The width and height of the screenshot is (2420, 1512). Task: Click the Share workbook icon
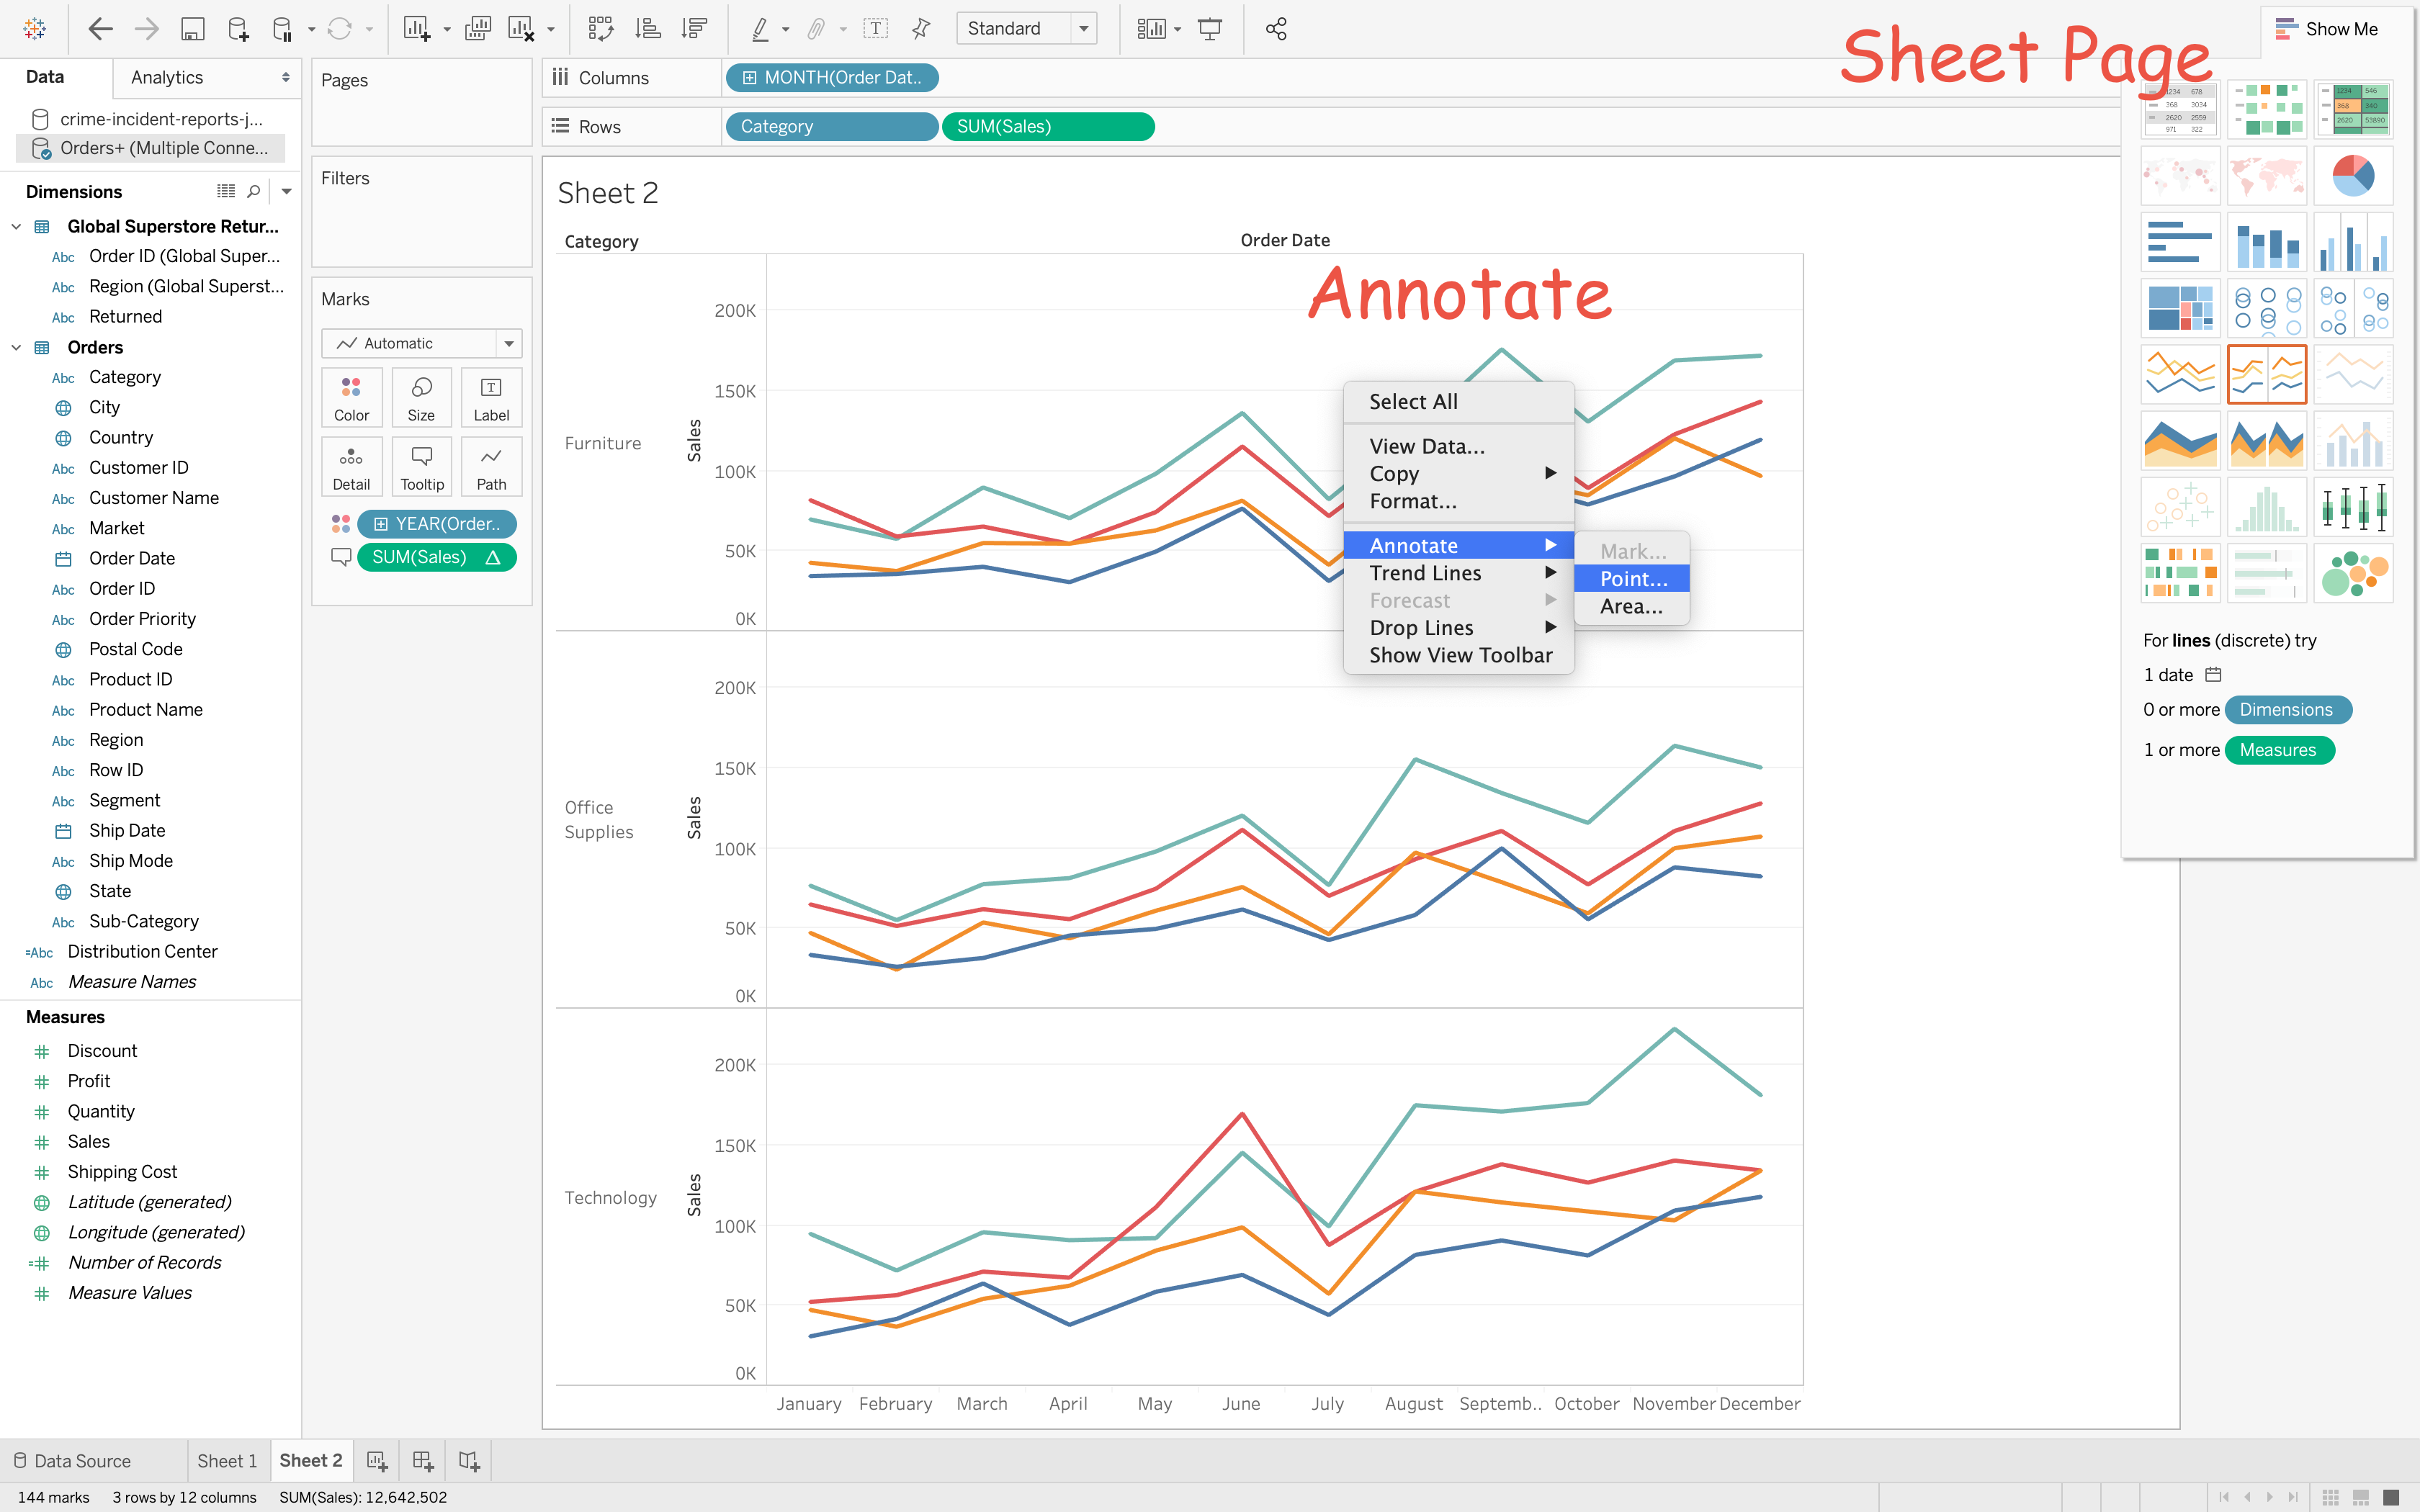coord(1276,29)
